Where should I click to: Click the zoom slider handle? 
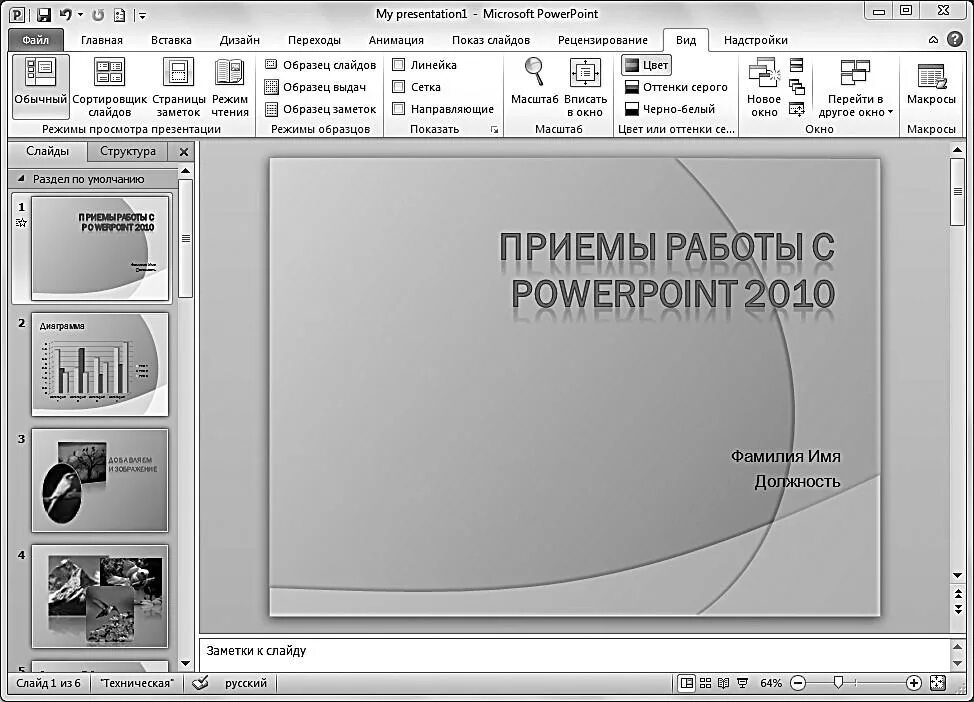pos(838,683)
